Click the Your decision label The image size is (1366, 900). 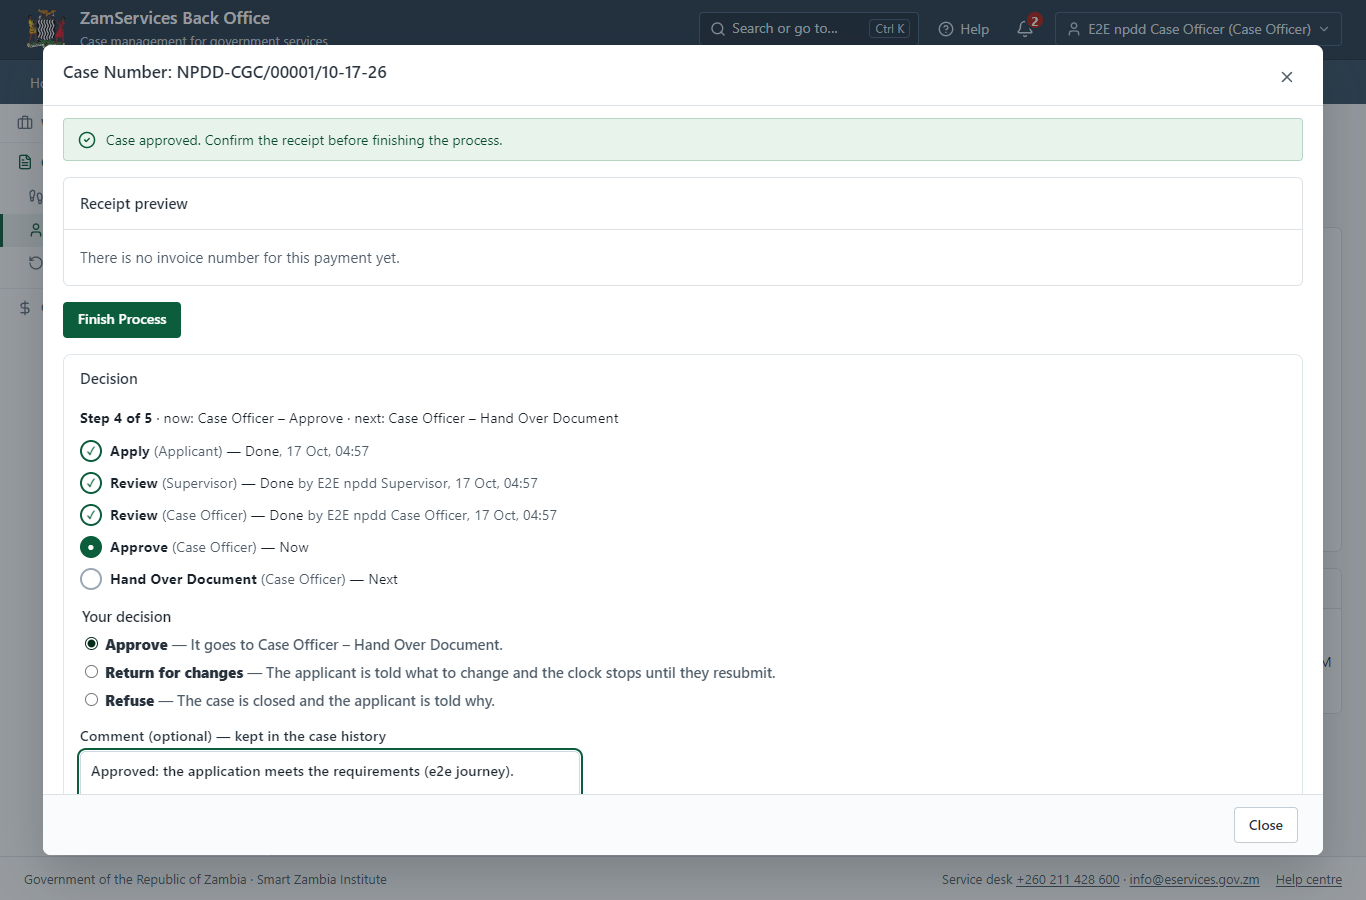pos(126,617)
